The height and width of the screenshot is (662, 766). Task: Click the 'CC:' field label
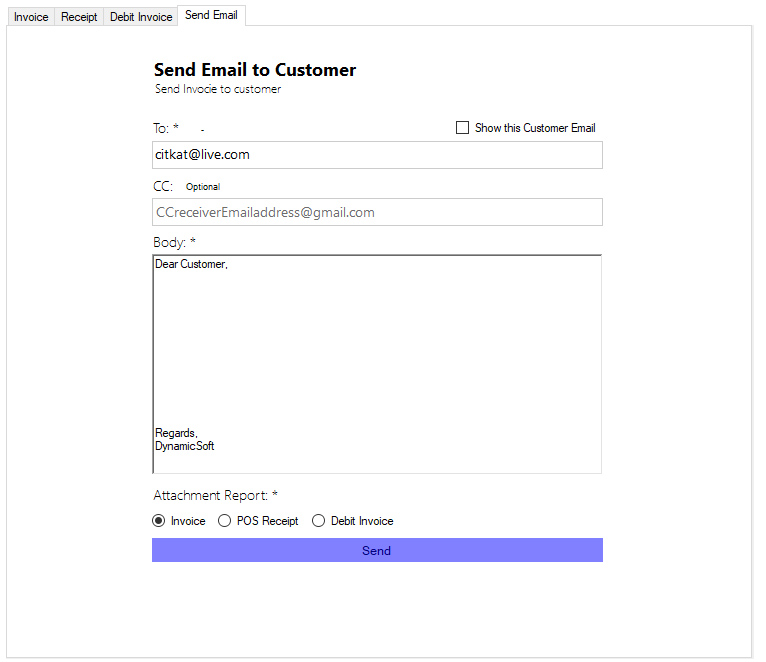tap(163, 186)
